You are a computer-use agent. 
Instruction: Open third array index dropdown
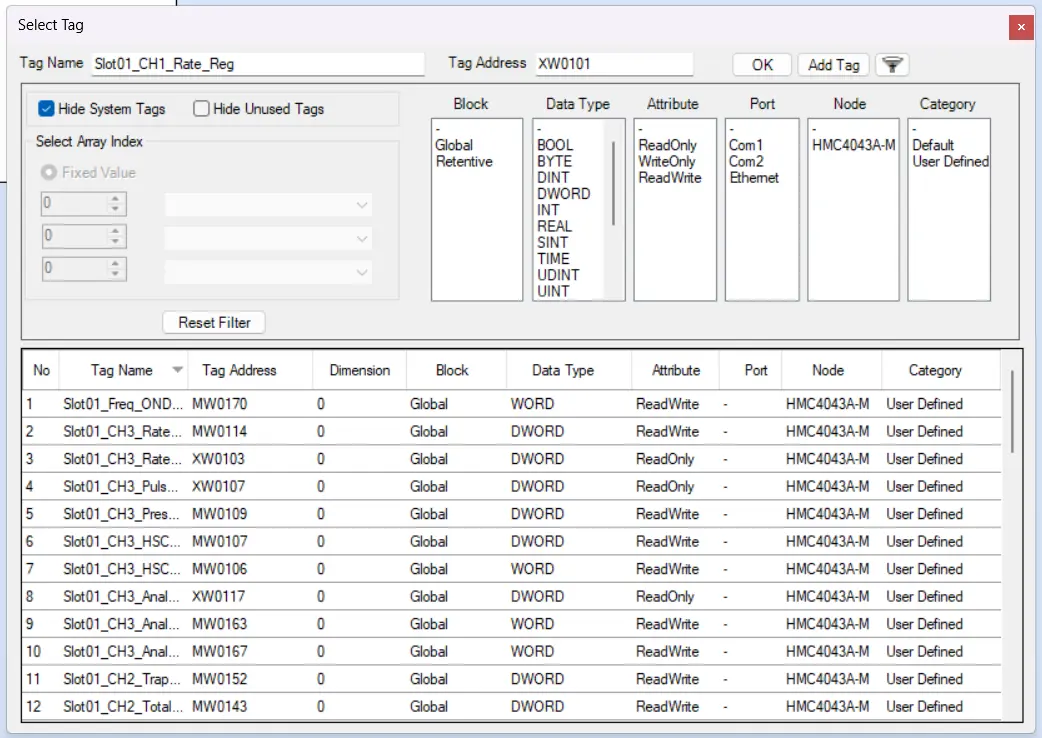pos(268,271)
